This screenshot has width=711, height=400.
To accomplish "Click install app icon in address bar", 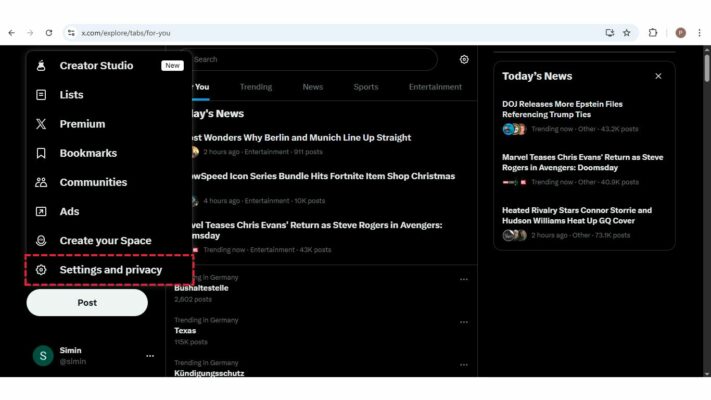I will pos(609,33).
